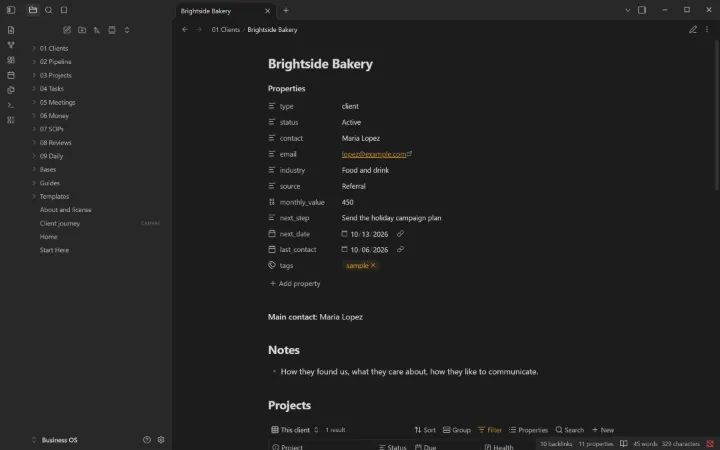Open command palette ribbon icon

[x=11, y=105]
